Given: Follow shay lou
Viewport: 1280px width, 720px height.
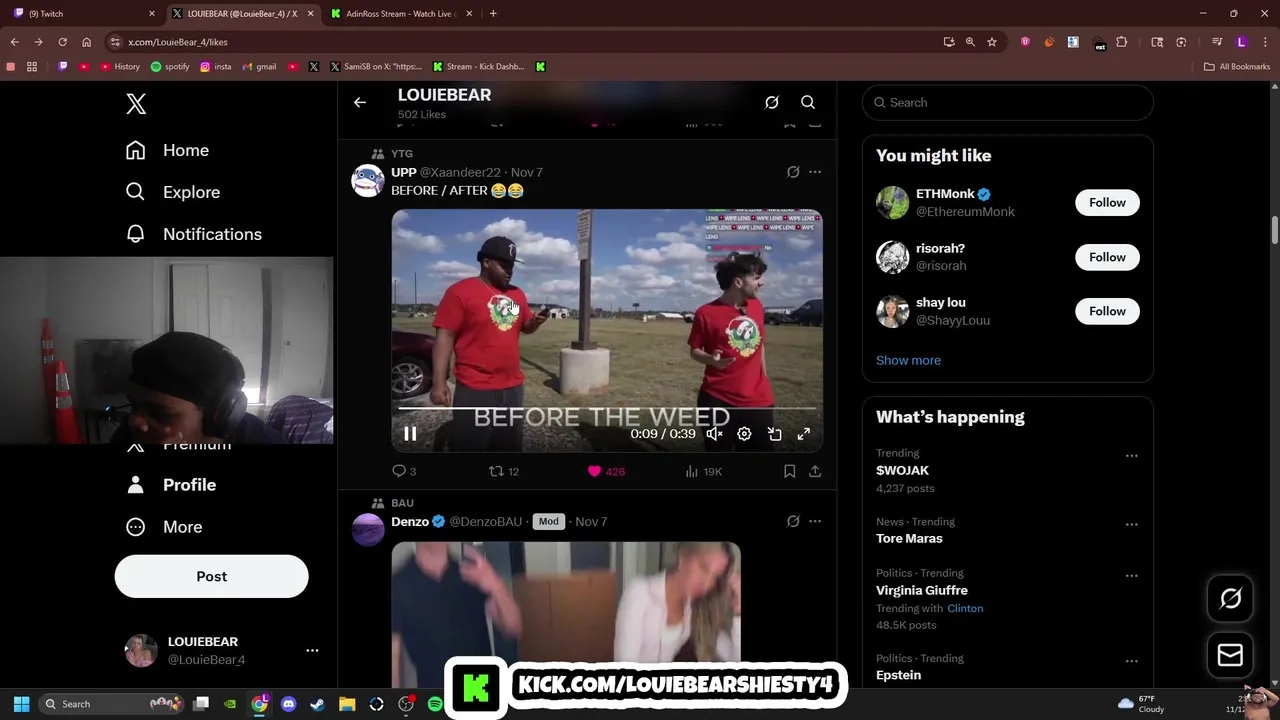Looking at the screenshot, I should click(x=1107, y=311).
